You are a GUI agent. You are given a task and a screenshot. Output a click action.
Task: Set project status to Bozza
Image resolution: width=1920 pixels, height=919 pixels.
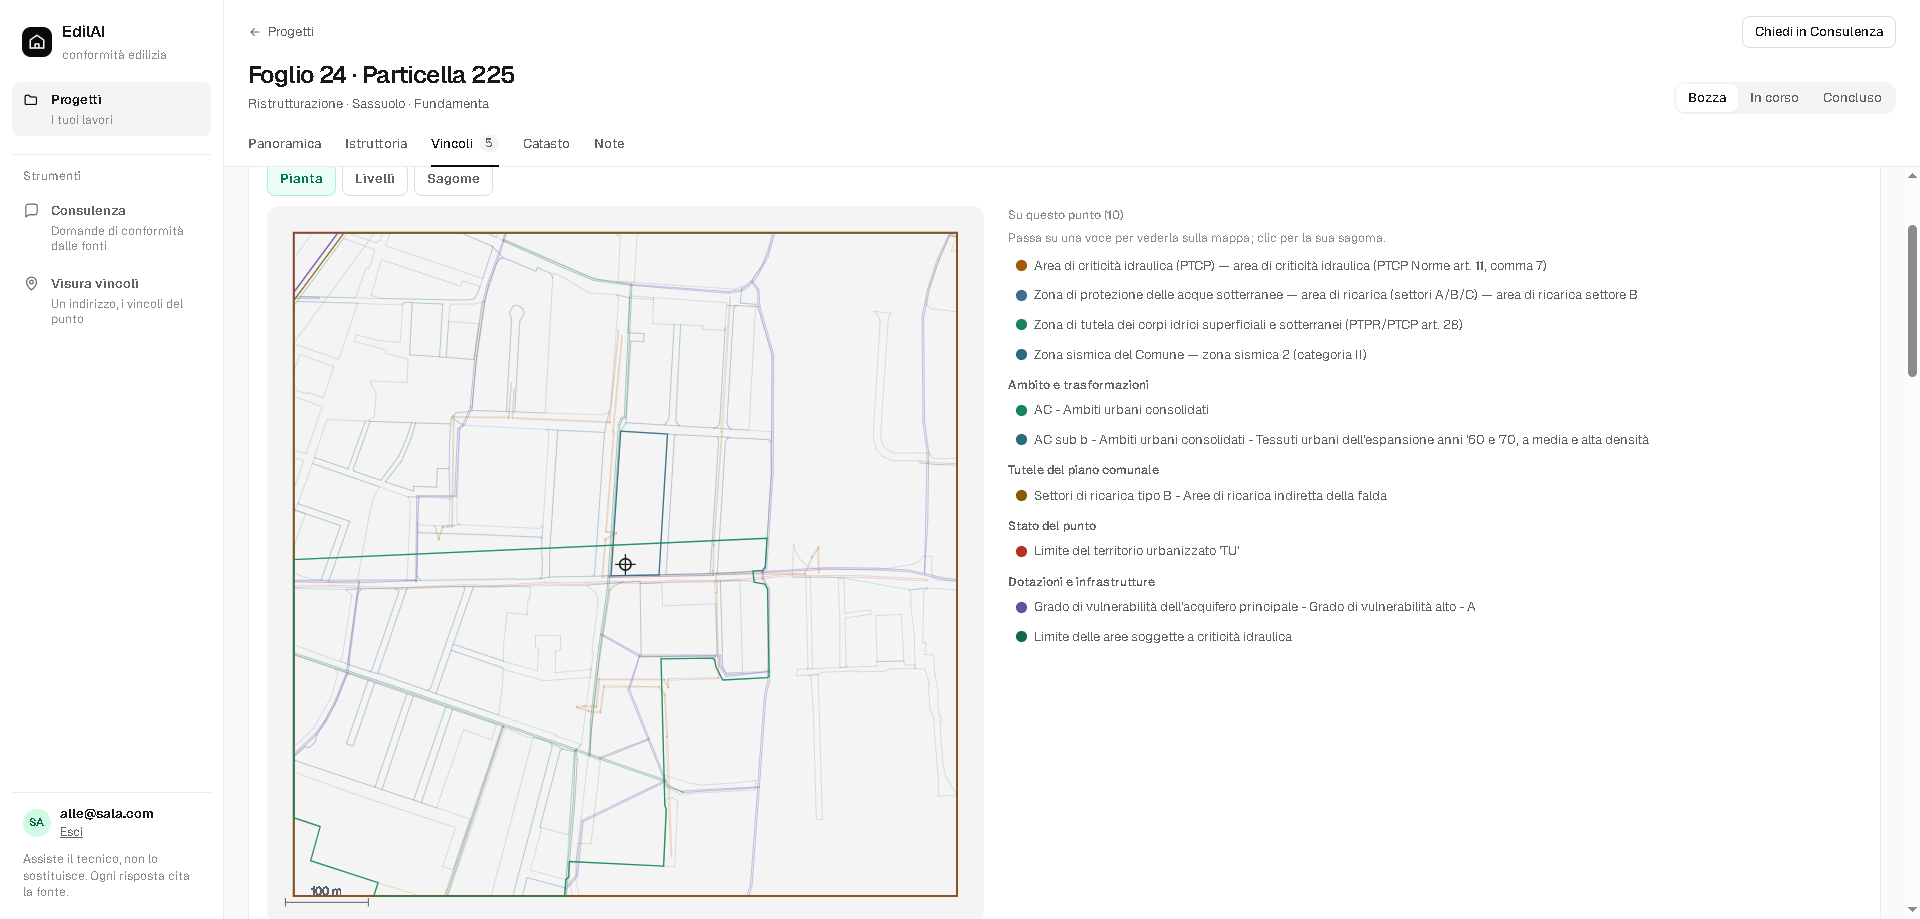point(1707,98)
